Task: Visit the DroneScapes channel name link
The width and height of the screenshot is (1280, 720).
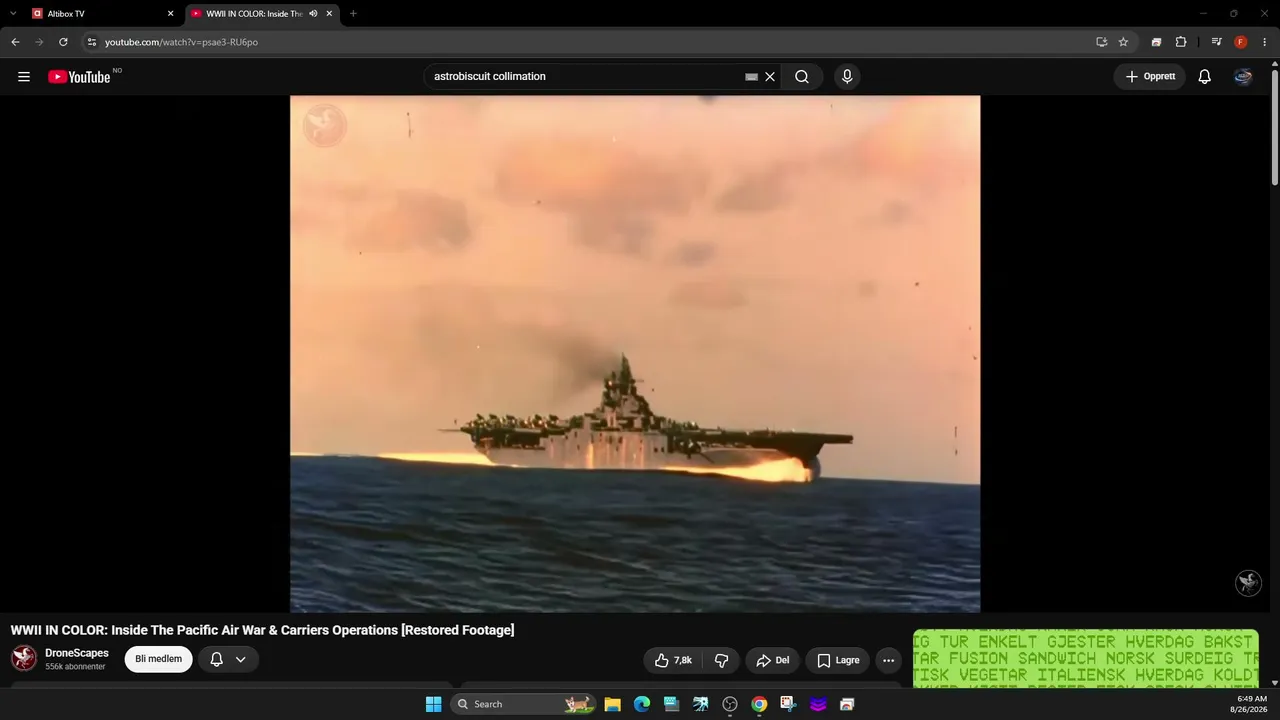Action: (x=77, y=653)
